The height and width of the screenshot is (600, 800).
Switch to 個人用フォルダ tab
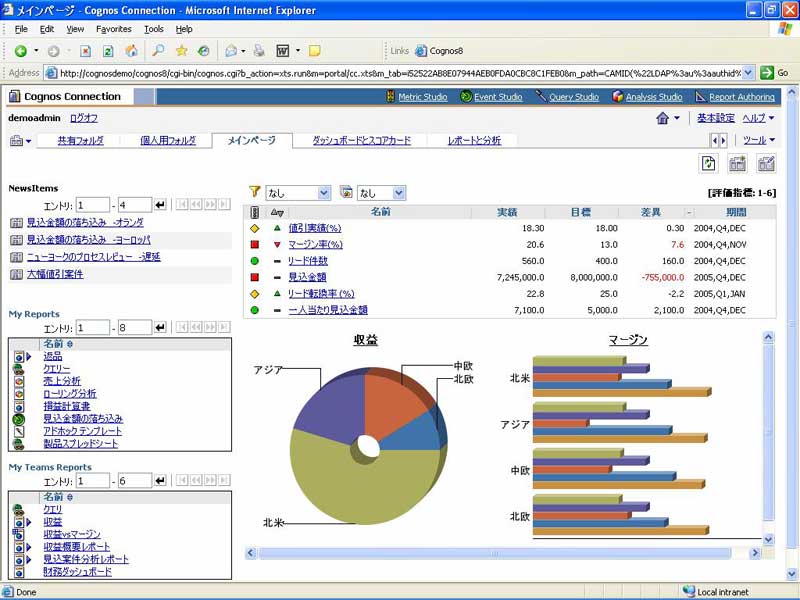coord(168,140)
